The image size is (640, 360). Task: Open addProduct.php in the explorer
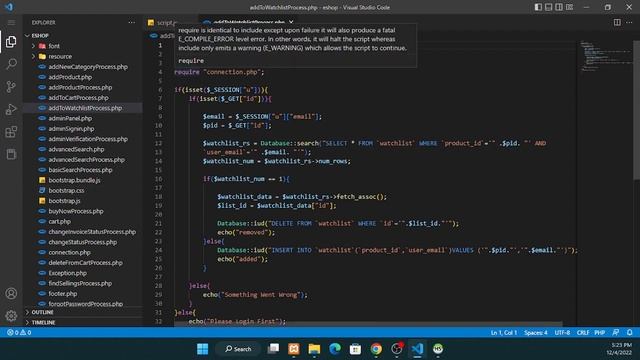pyautogui.click(x=70, y=77)
